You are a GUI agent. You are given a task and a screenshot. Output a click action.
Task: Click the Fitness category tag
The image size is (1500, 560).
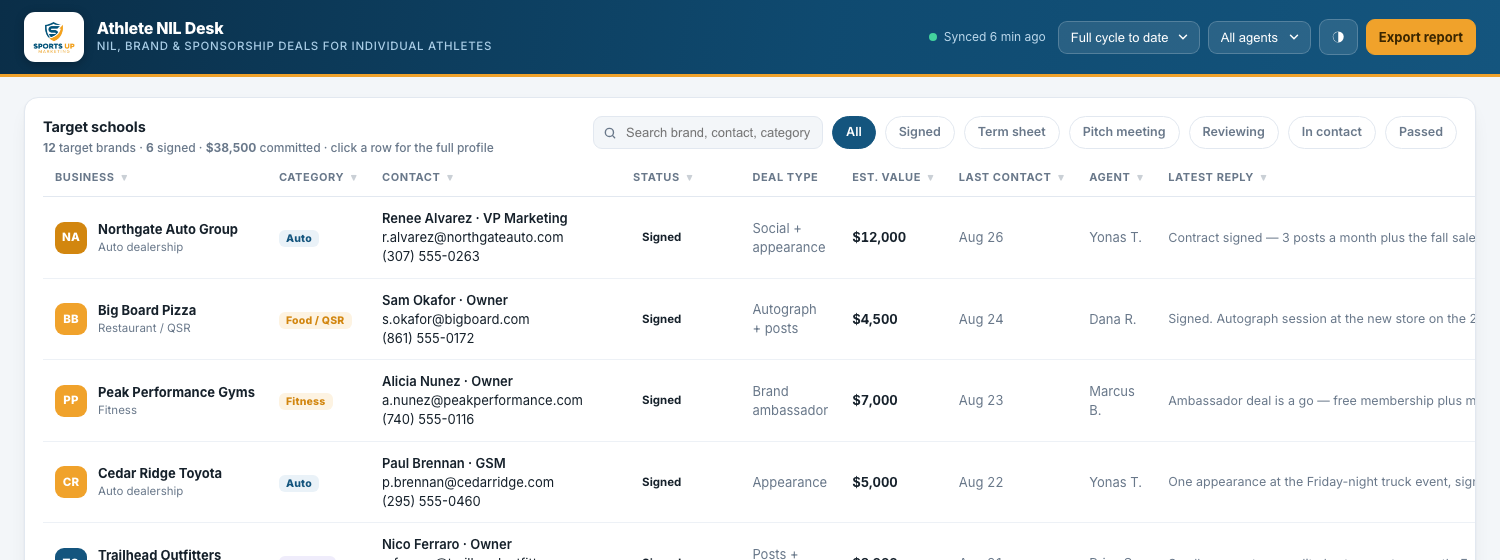tap(306, 401)
